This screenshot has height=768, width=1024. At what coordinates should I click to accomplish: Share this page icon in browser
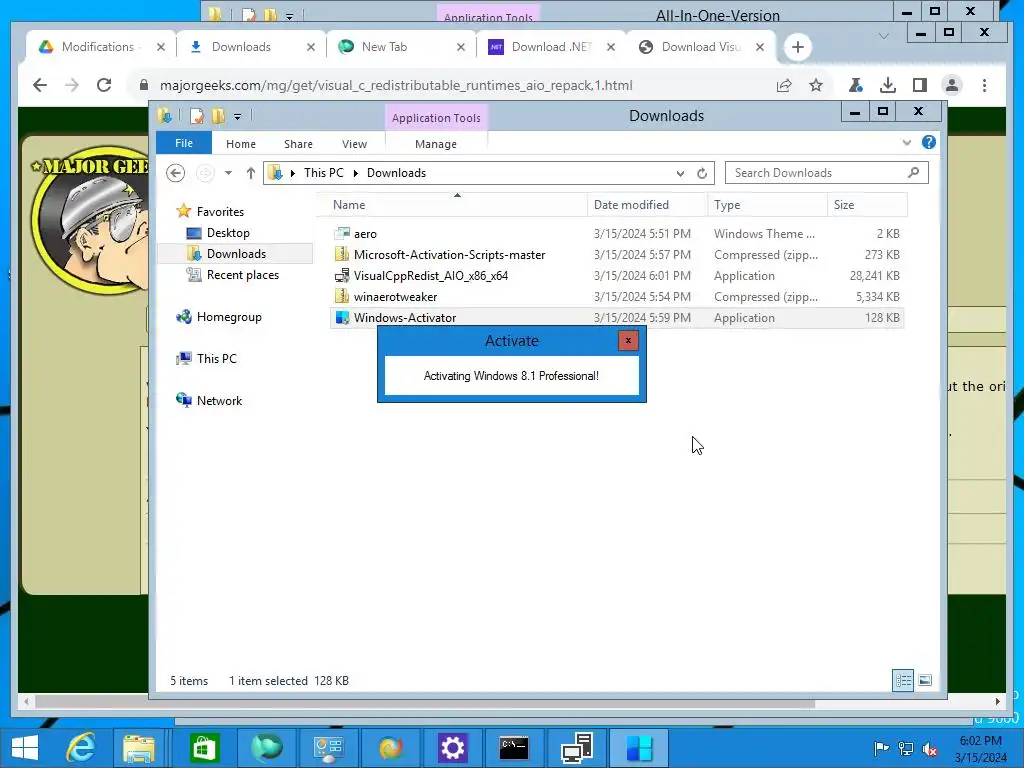point(784,85)
